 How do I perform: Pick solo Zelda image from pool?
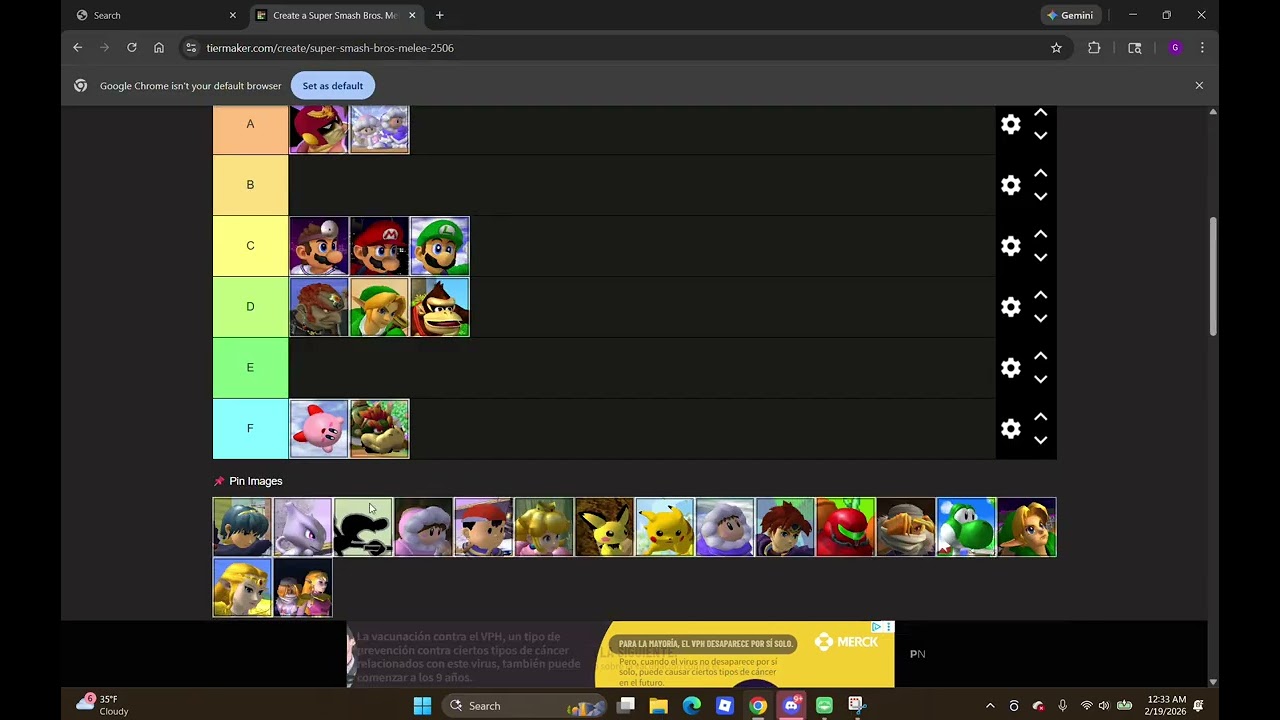[x=242, y=588]
